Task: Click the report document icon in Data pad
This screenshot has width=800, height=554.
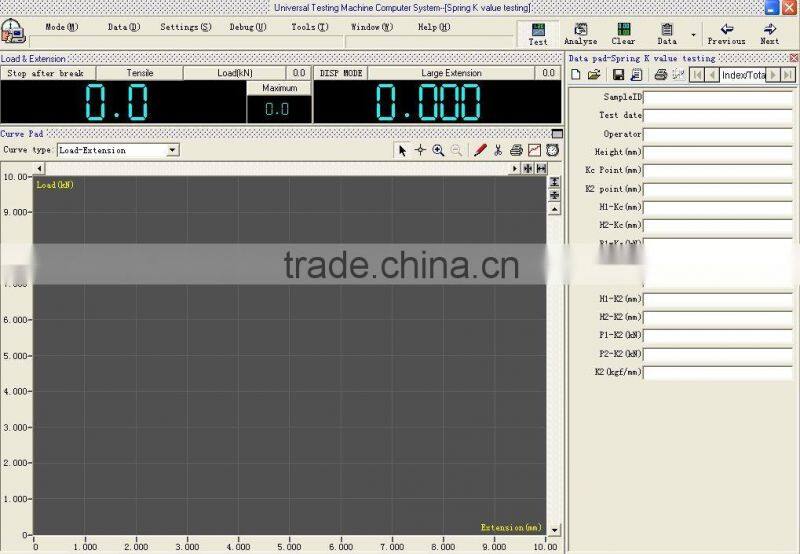Action: pyautogui.click(x=636, y=75)
